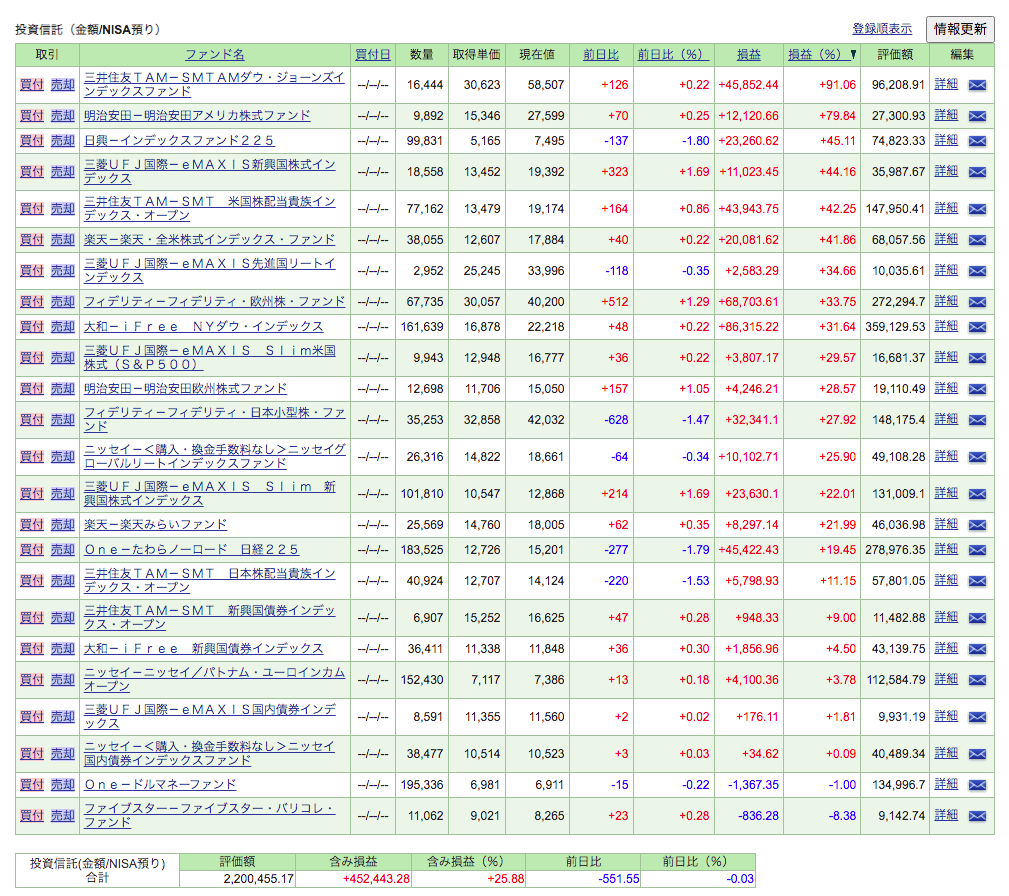
Task: Open 詳細 for 明治安田アメリカ株式ファンド
Action: (x=946, y=115)
